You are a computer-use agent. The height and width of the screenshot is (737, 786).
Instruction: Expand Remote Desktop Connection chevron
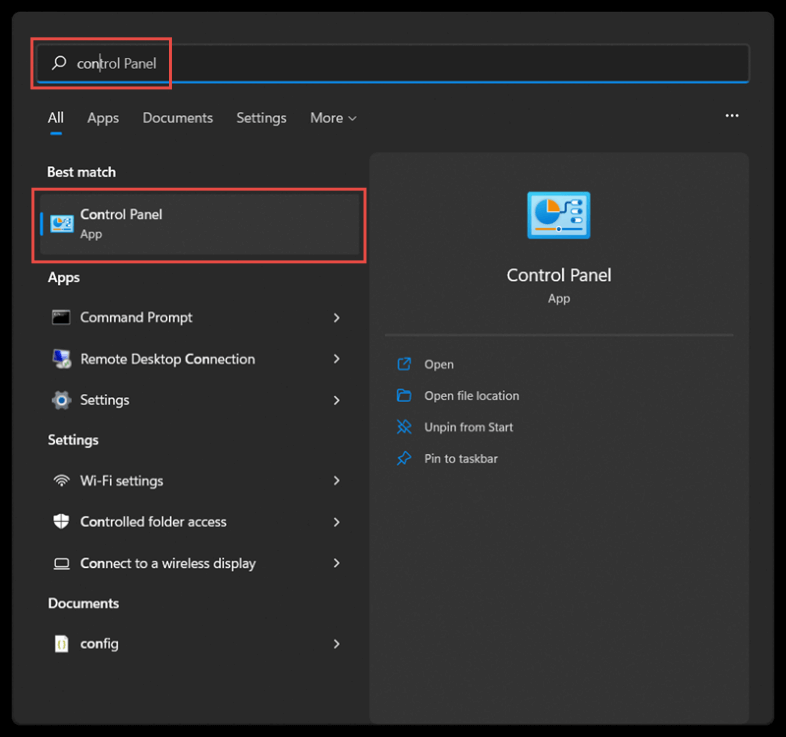point(337,359)
